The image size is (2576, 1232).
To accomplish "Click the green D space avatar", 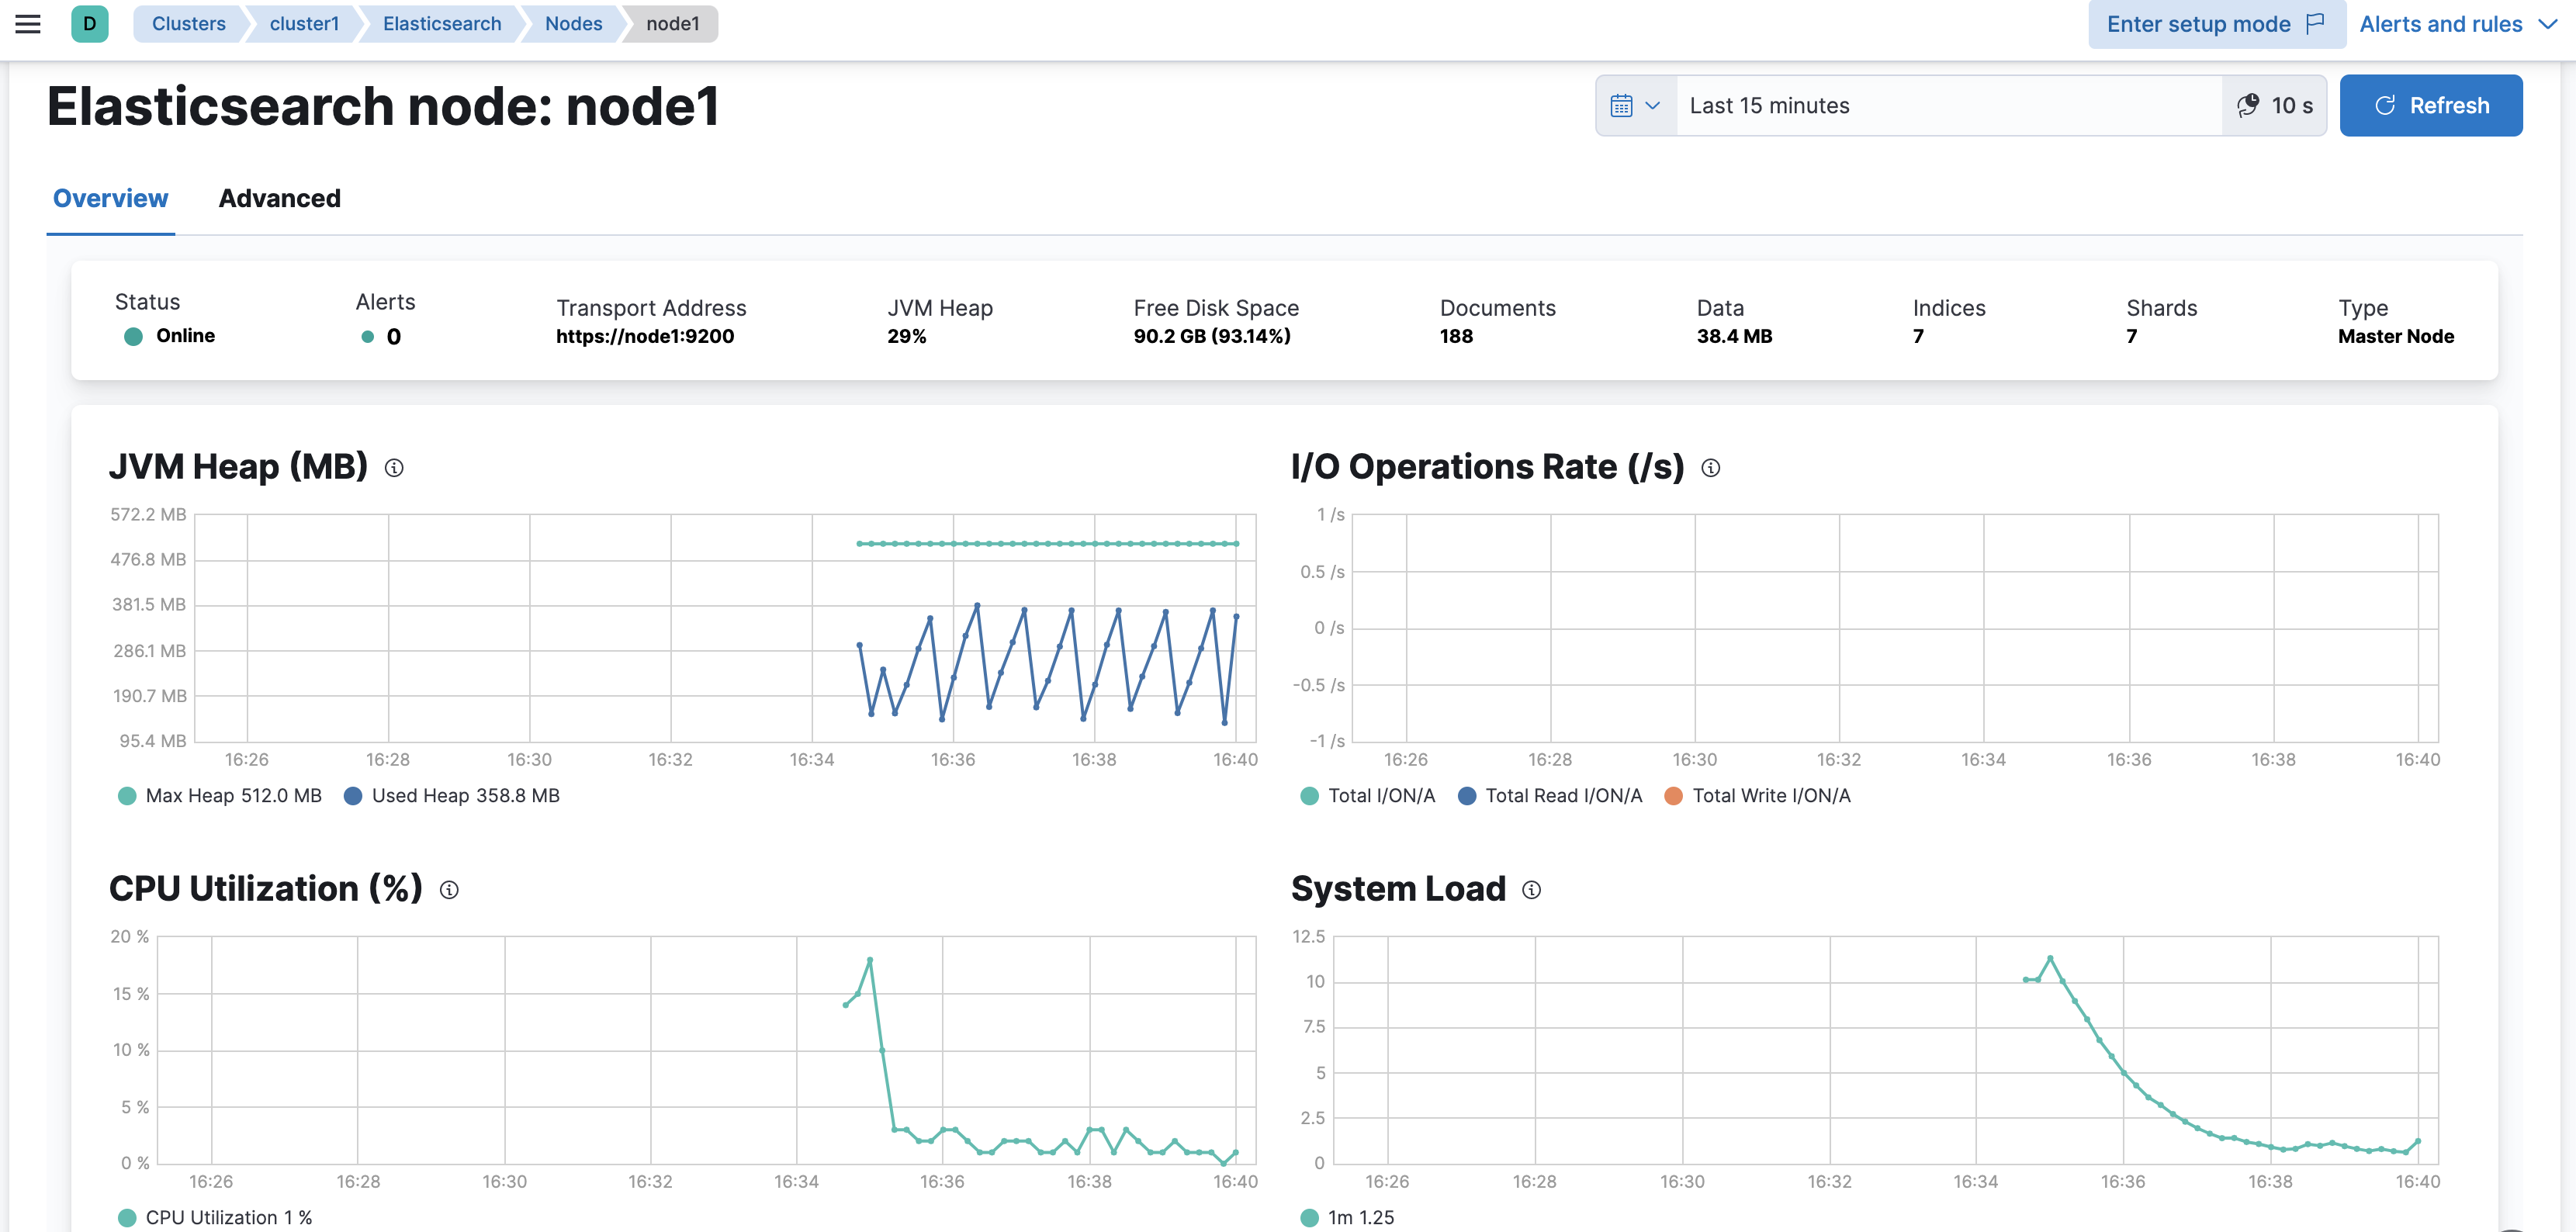I will [90, 24].
